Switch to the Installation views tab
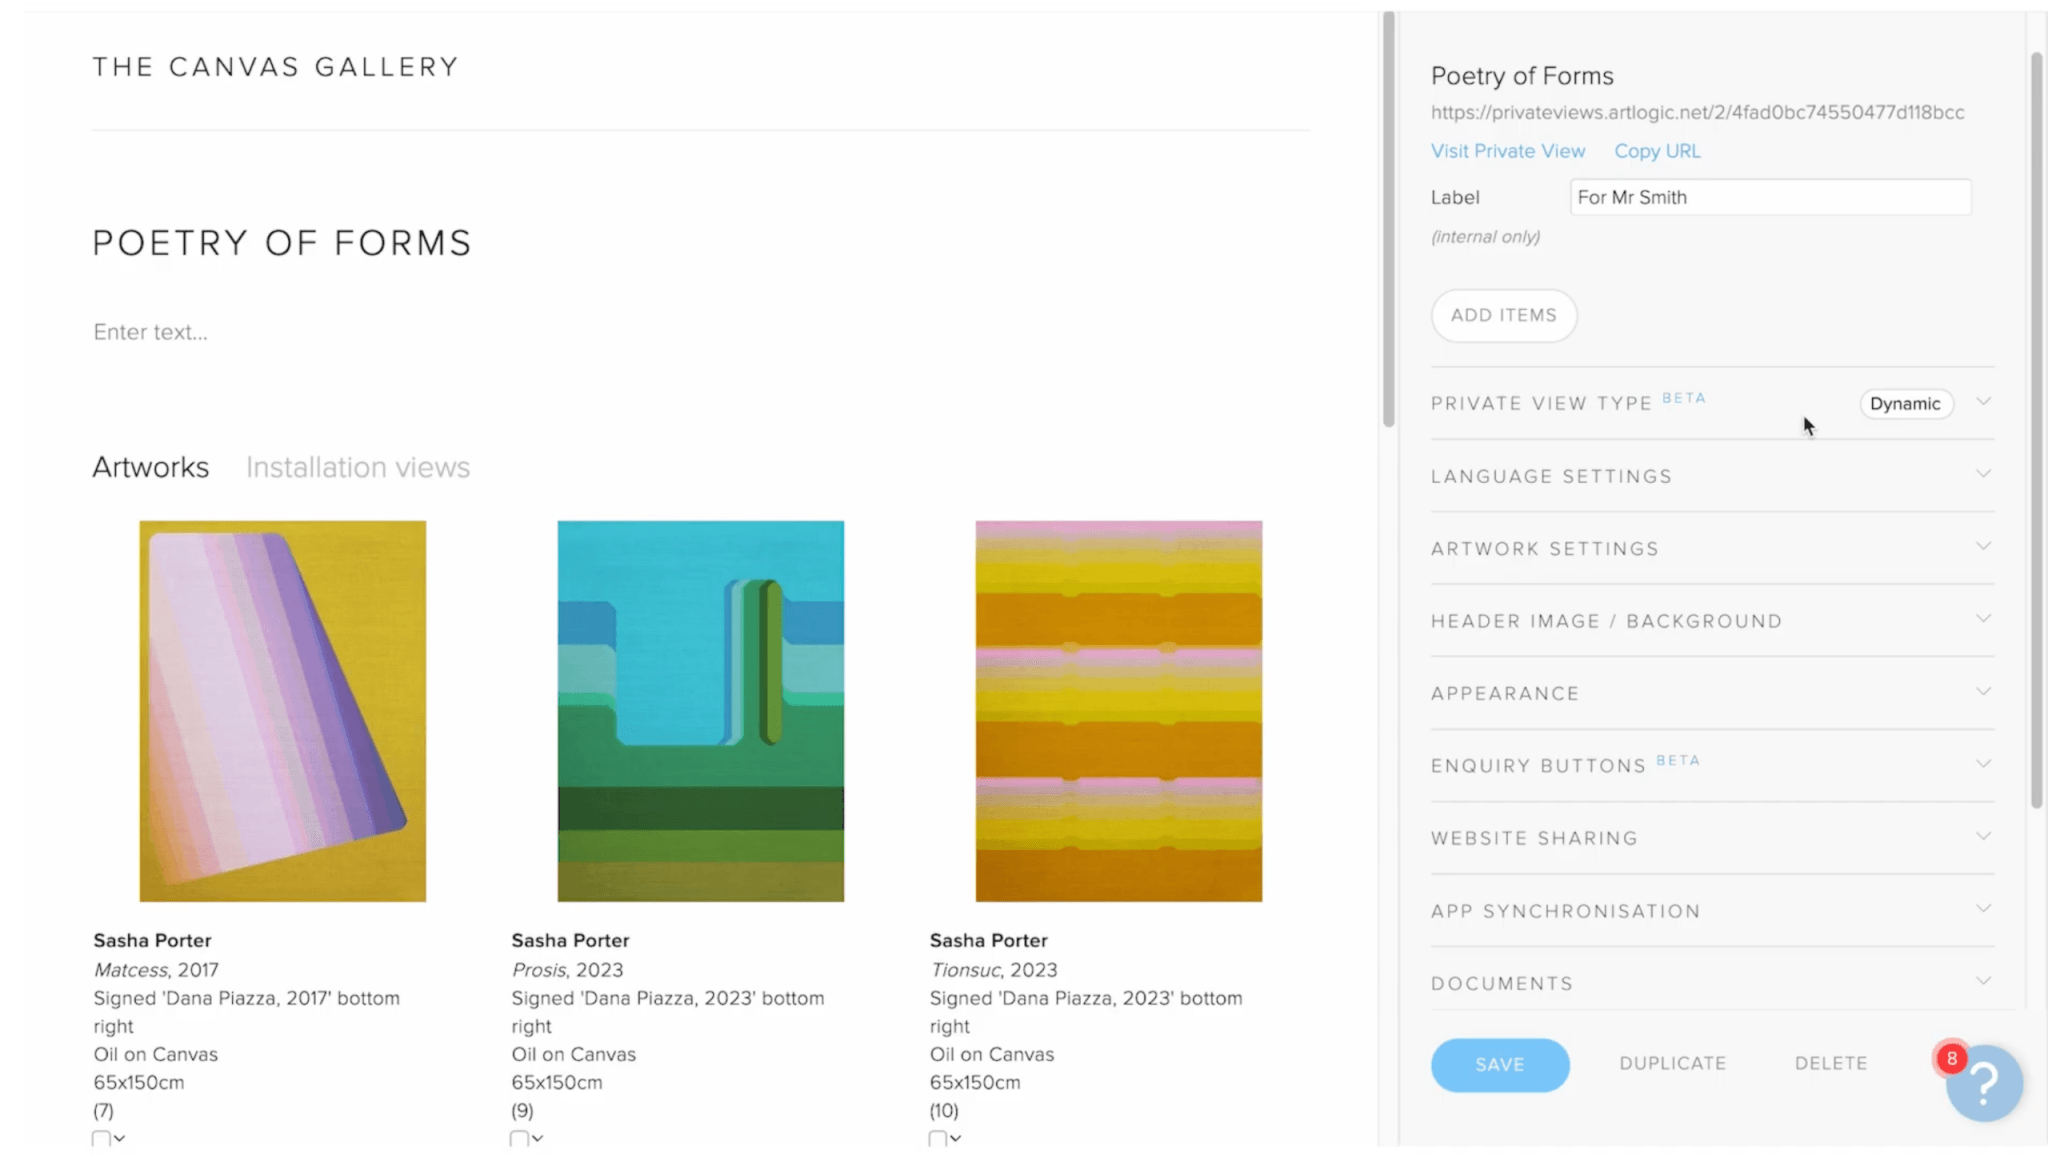The height and width of the screenshot is (1158, 2048). [358, 467]
